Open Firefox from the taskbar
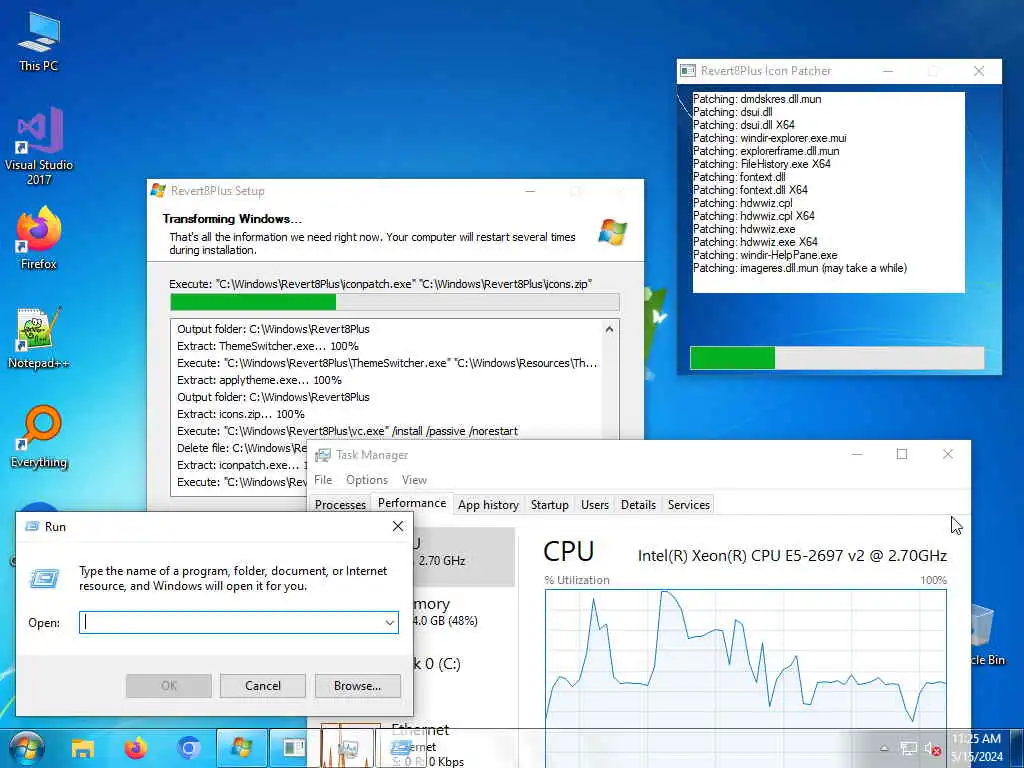The width and height of the screenshot is (1024, 768). pyautogui.click(x=136, y=748)
